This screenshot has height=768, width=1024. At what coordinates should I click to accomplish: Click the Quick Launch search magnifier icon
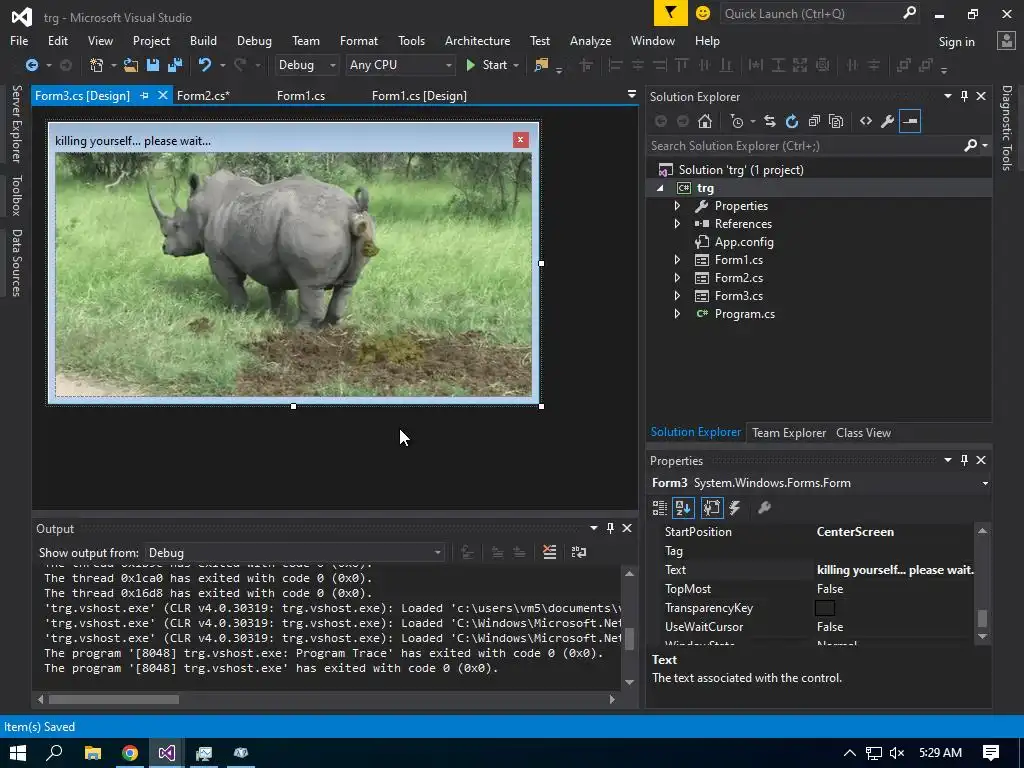tap(909, 13)
